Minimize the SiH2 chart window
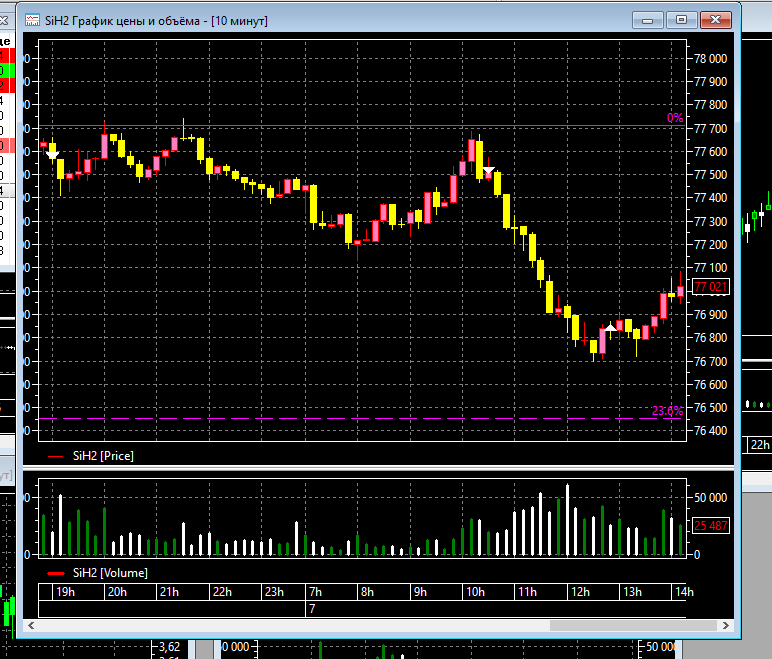The image size is (772, 659). click(648, 20)
